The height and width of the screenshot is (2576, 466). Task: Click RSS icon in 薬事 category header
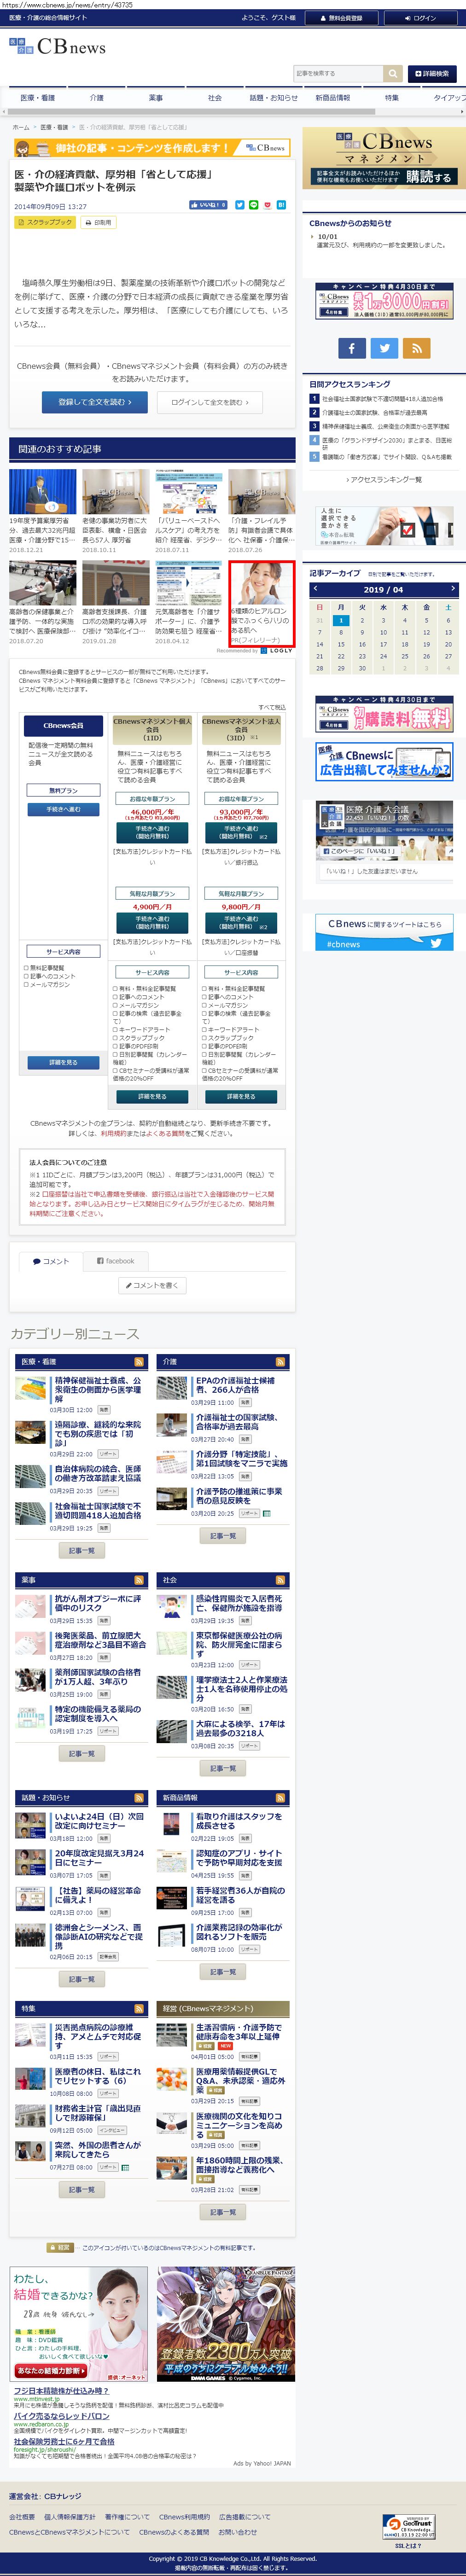click(x=139, y=1579)
